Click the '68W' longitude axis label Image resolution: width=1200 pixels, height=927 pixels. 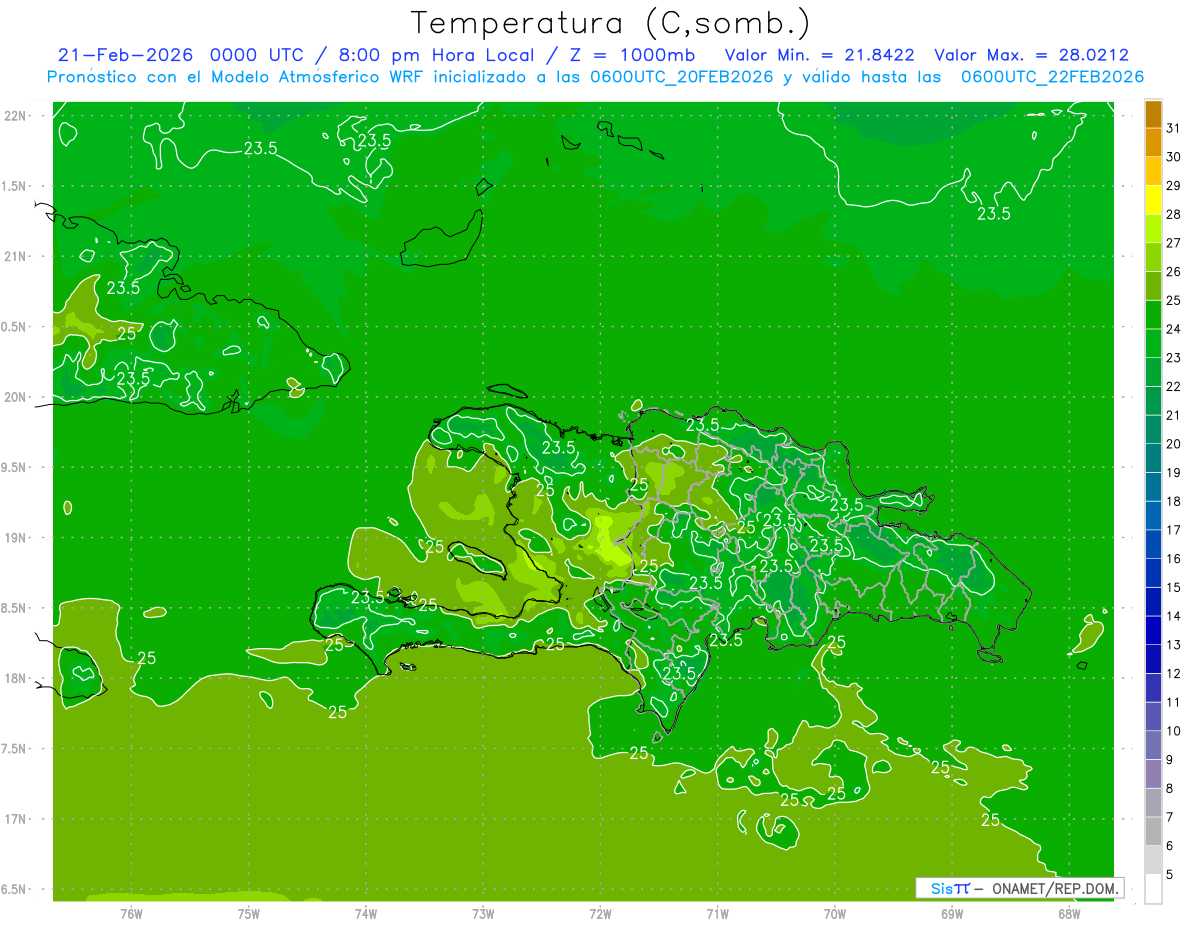1068,913
